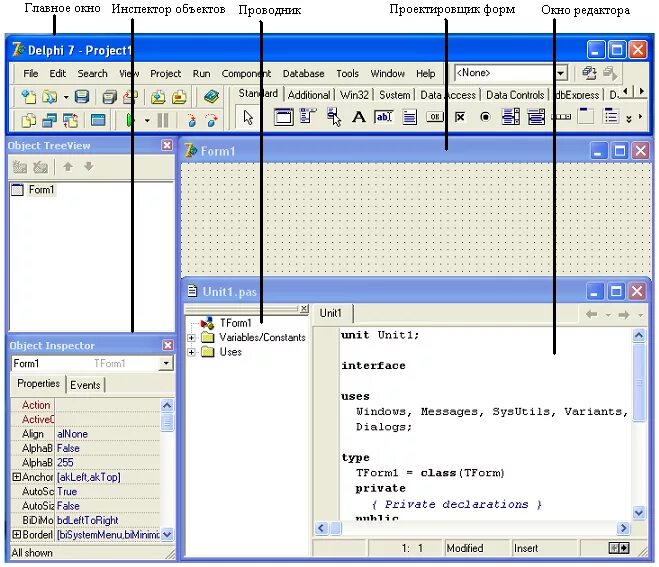The width and height of the screenshot is (659, 567).
Task: Select the Edit component icon
Action: pyautogui.click(x=384, y=116)
